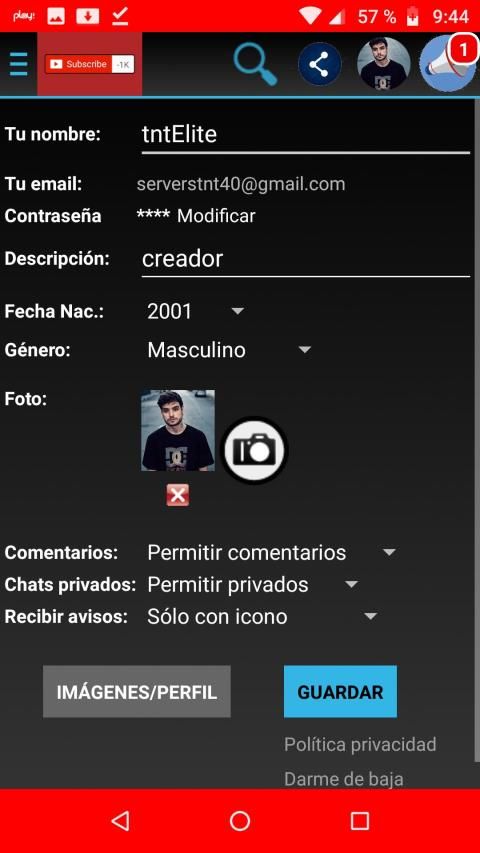480x853 pixels.
Task: Tap the share icon in top bar
Action: click(x=319, y=65)
